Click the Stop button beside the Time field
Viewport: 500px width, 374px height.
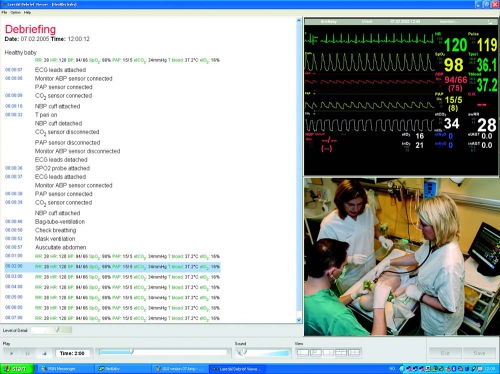point(44,353)
